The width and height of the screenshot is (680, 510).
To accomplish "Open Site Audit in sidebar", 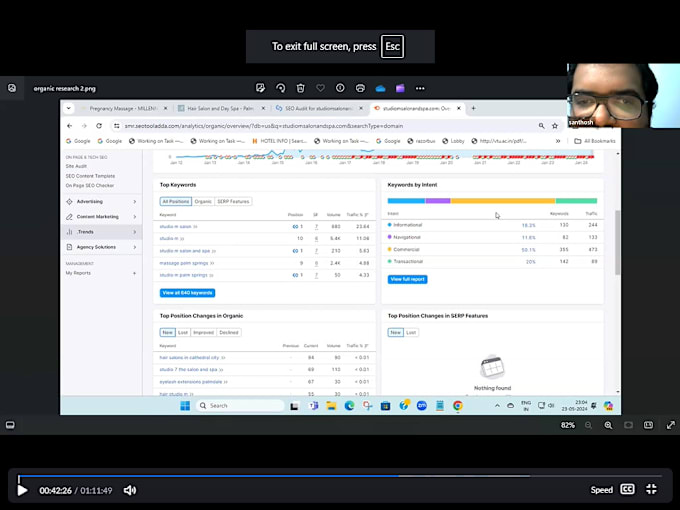I will 76,166.
